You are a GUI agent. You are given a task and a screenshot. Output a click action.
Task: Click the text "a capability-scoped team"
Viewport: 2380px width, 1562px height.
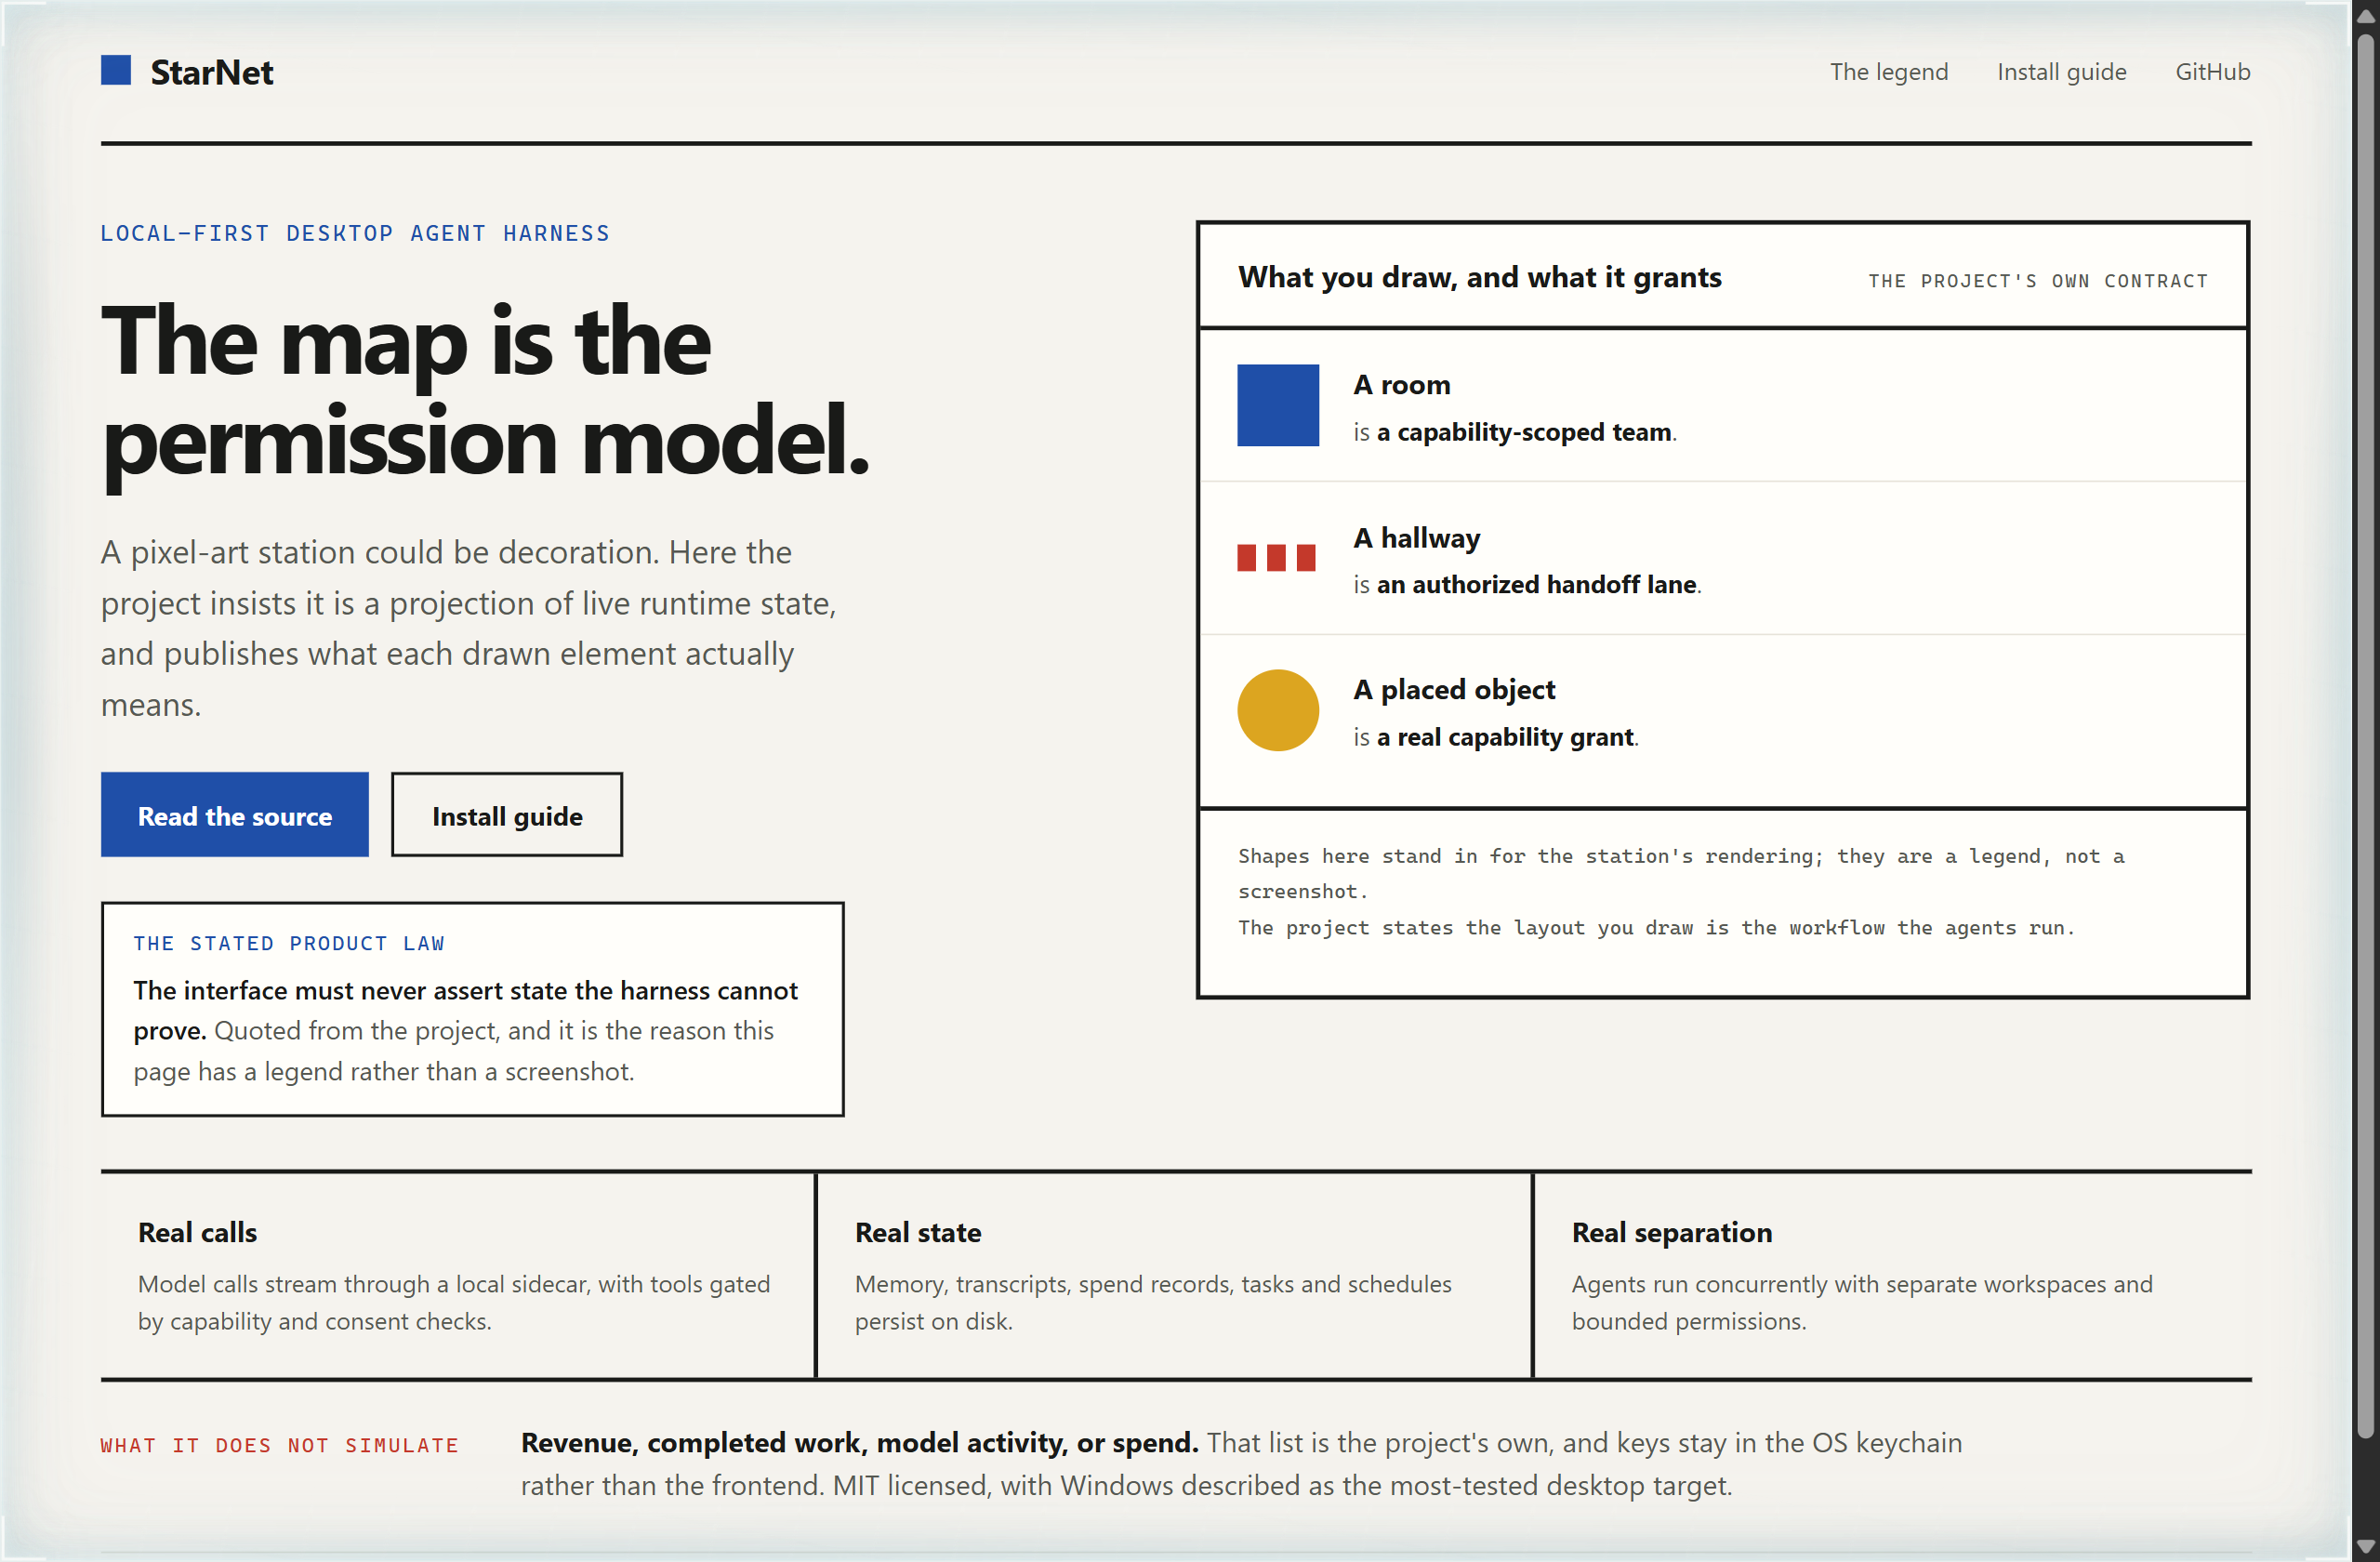tap(1524, 432)
